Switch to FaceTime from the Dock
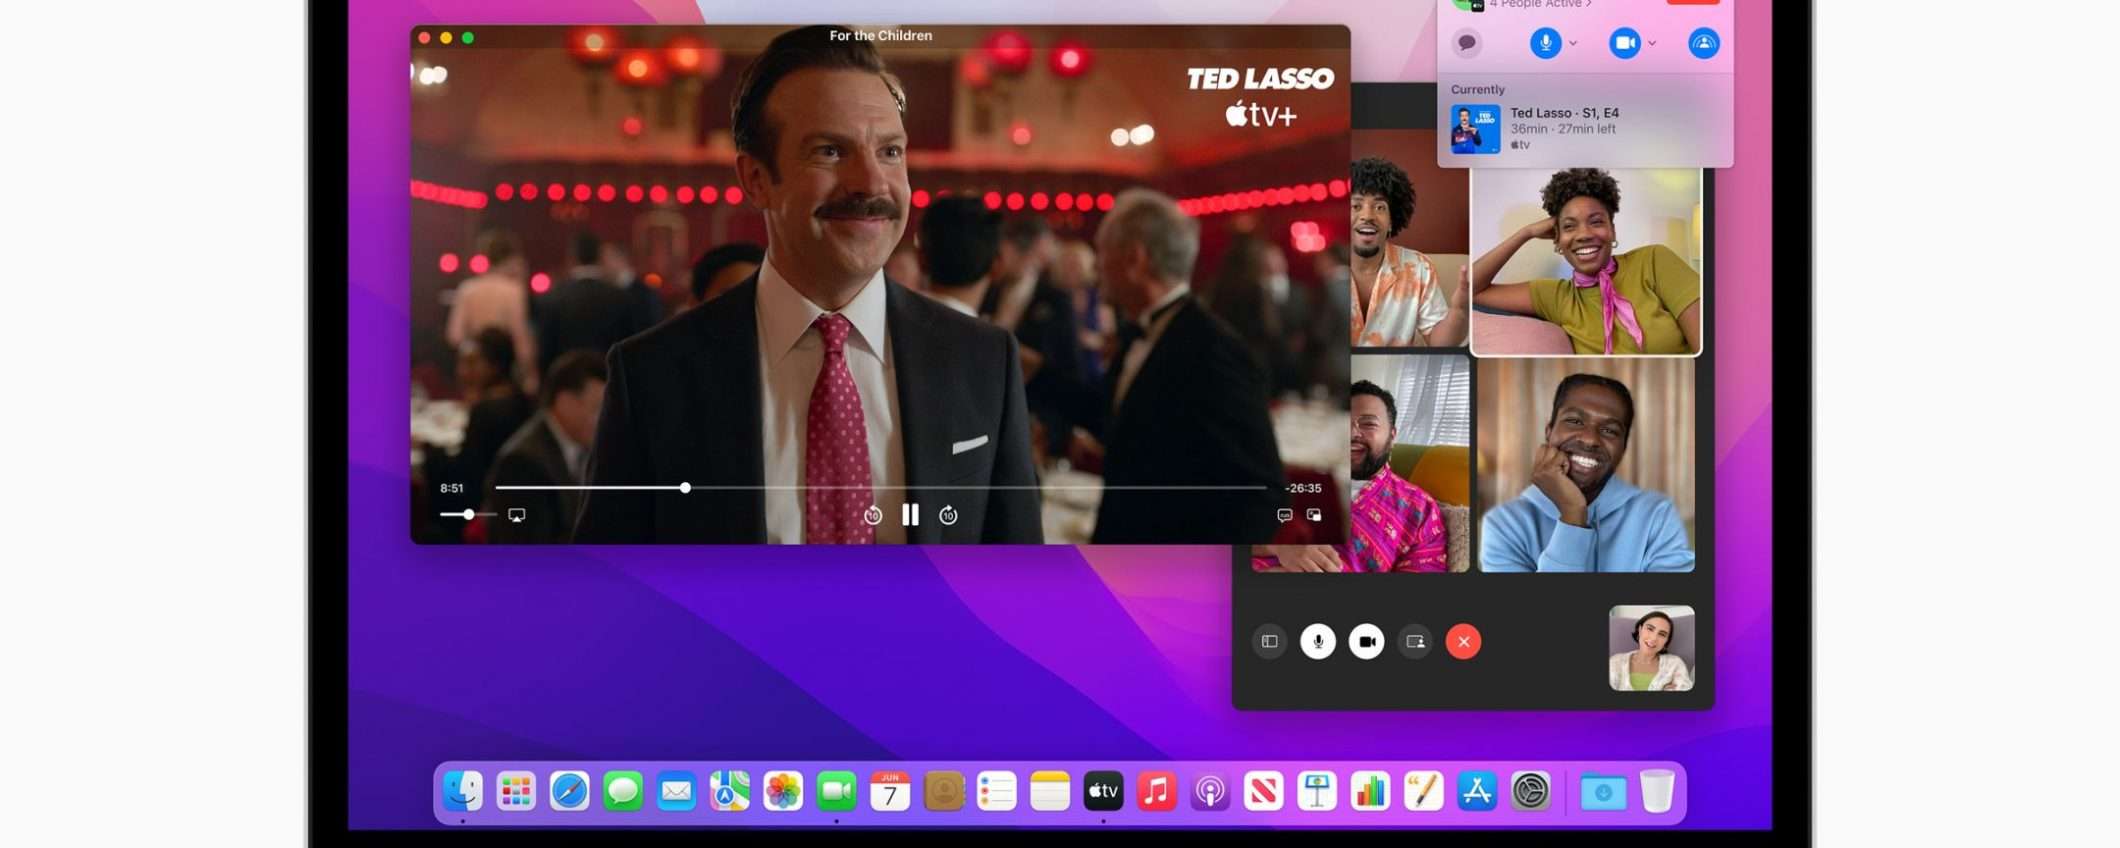The image size is (2120, 848). click(x=837, y=792)
